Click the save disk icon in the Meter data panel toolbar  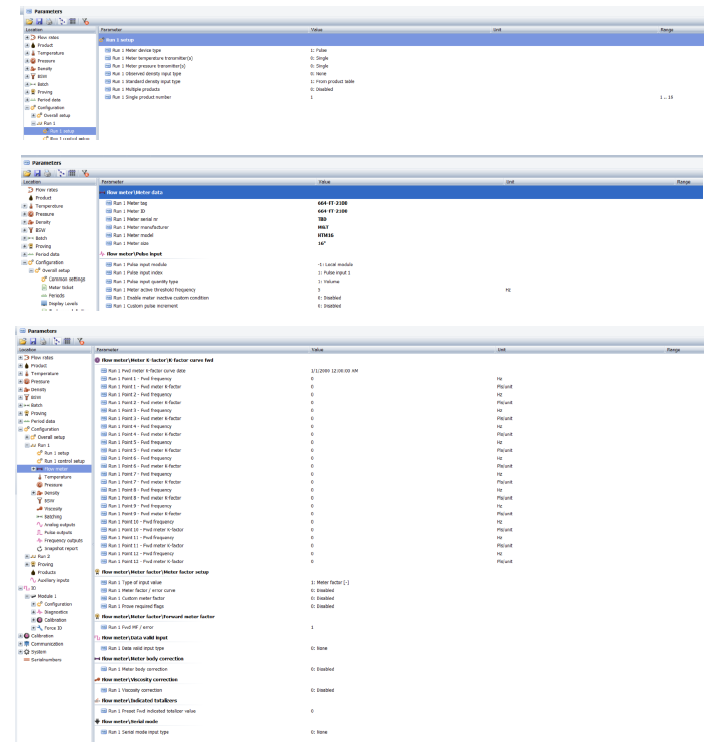(x=37, y=173)
